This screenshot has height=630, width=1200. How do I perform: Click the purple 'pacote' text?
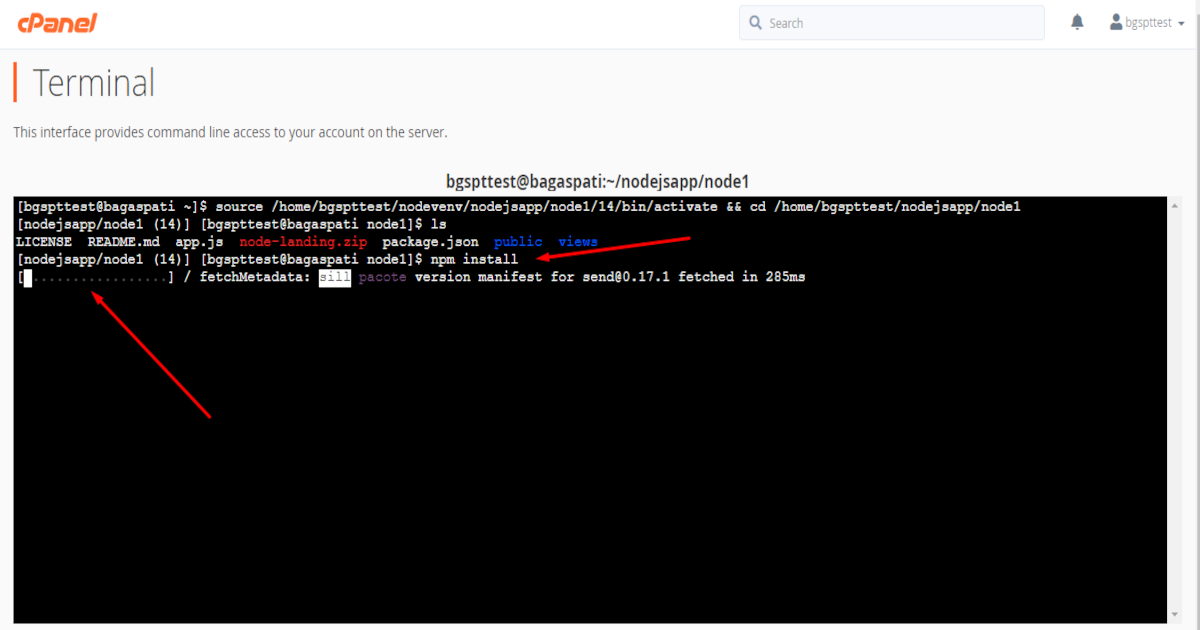pyautogui.click(x=383, y=277)
